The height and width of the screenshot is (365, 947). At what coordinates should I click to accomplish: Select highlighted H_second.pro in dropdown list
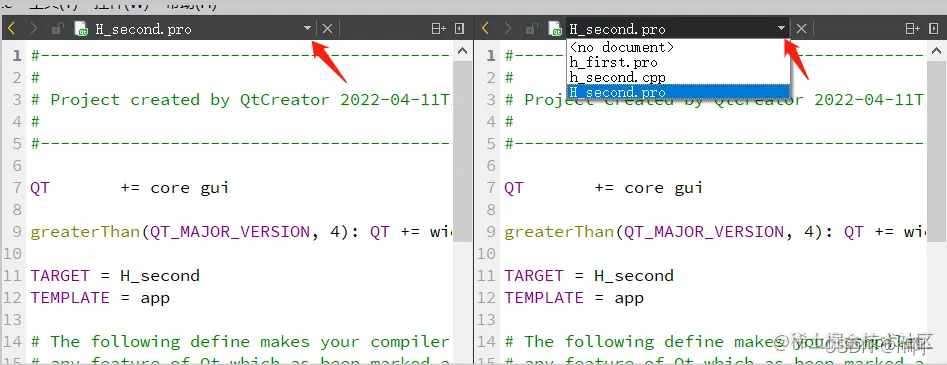pyautogui.click(x=678, y=92)
